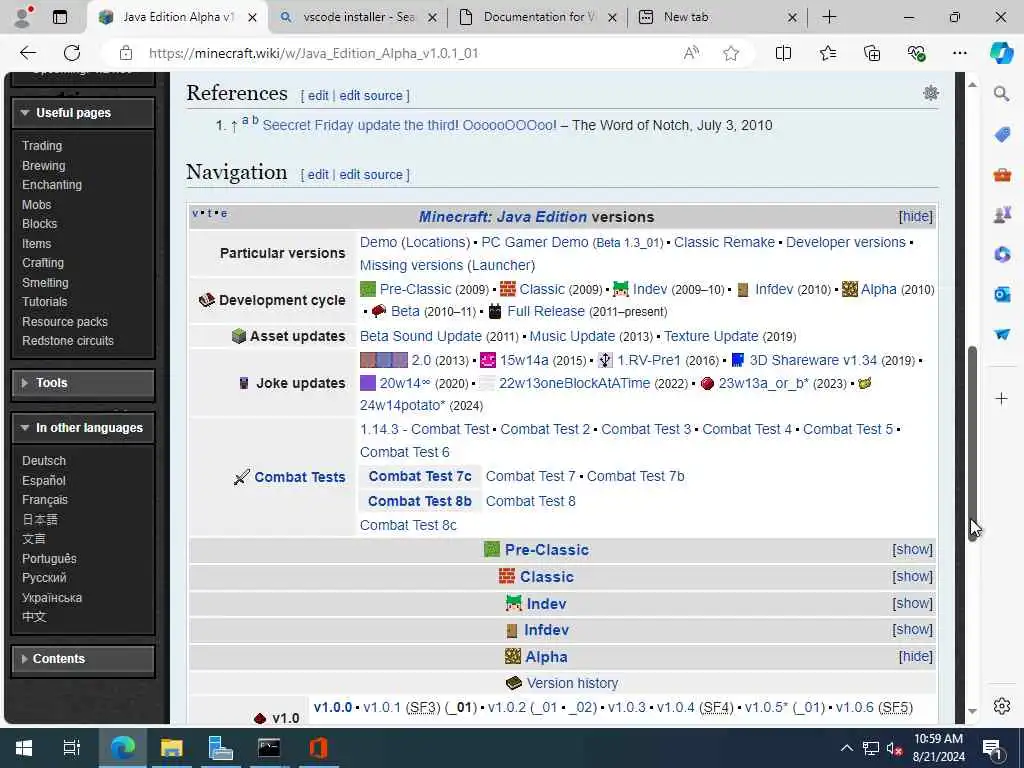Click the Edge profile avatar icon
Viewport: 1024px width, 768px height.
click(24, 17)
